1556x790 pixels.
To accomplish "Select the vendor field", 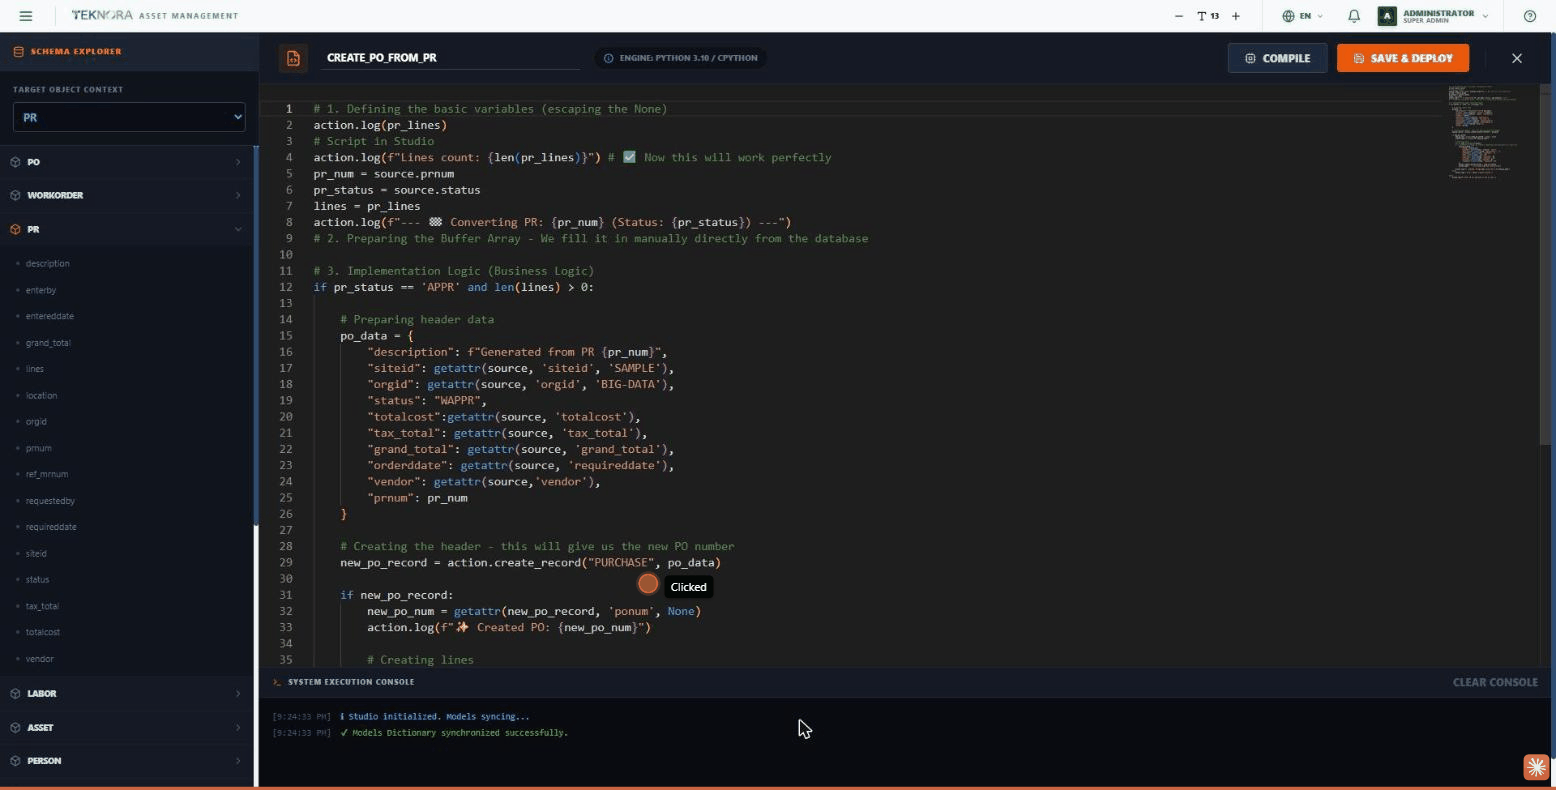I will 40,659.
